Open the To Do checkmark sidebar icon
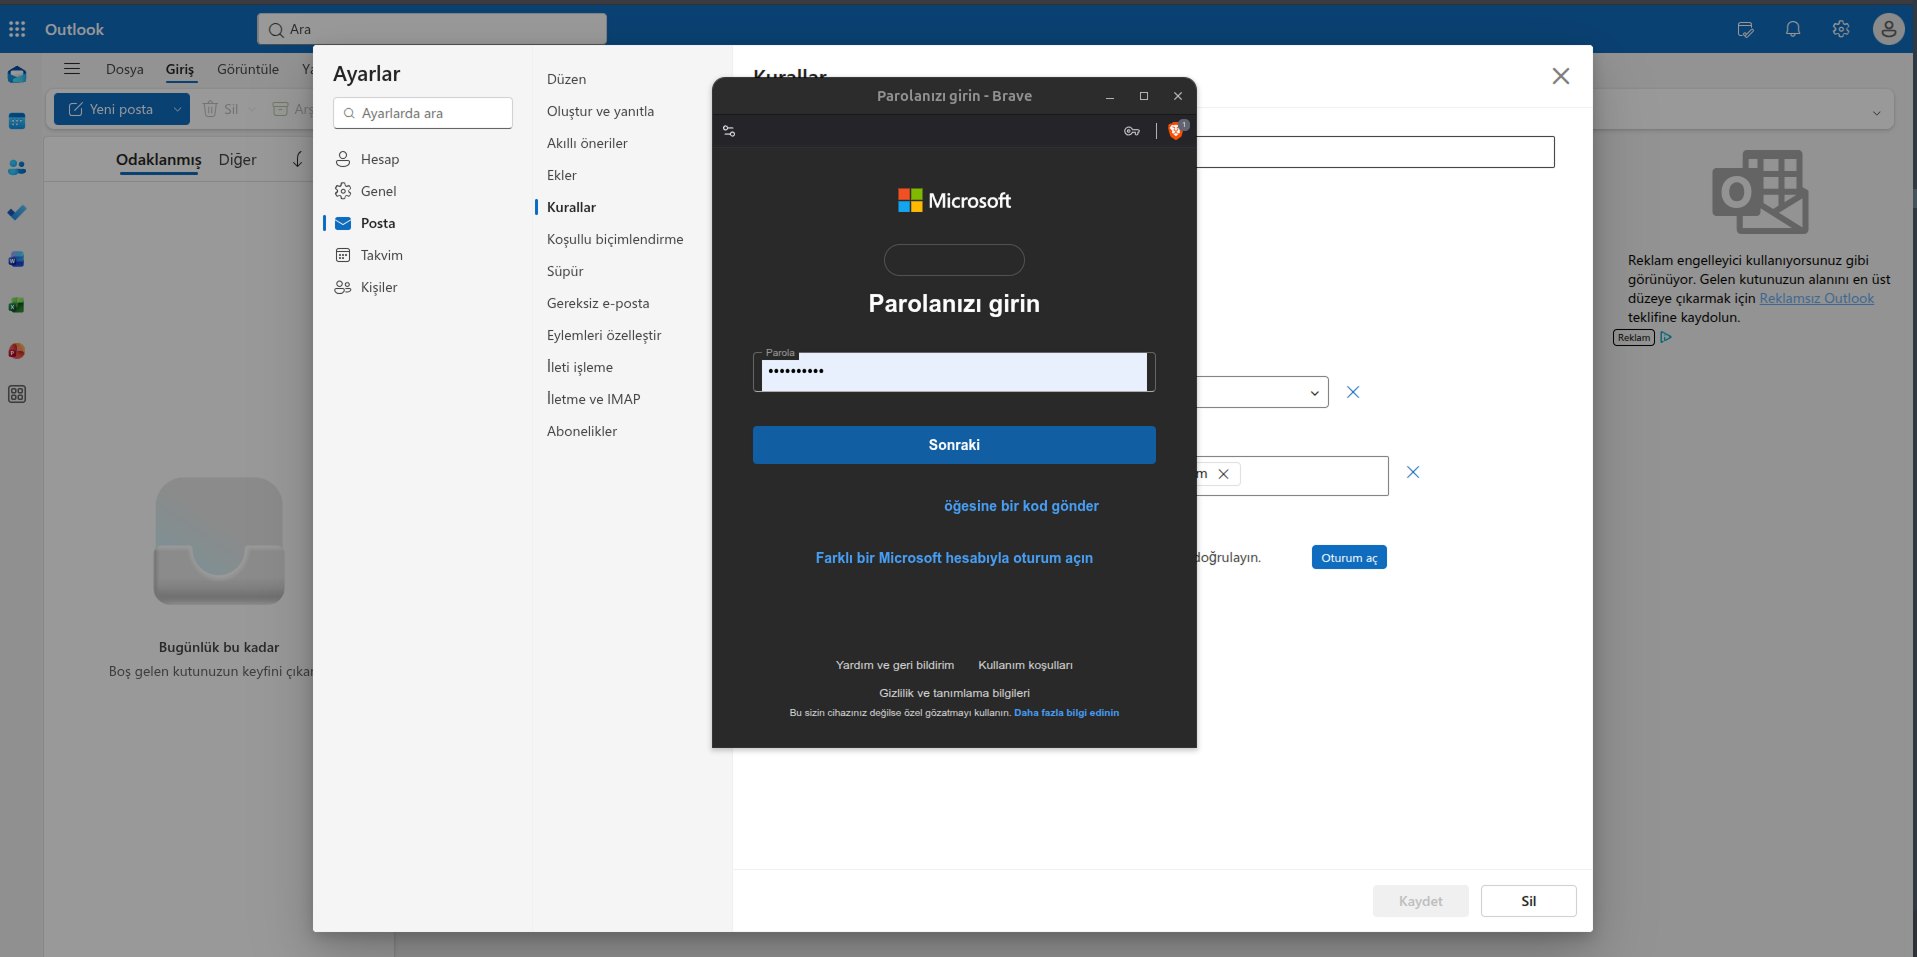 pos(17,213)
